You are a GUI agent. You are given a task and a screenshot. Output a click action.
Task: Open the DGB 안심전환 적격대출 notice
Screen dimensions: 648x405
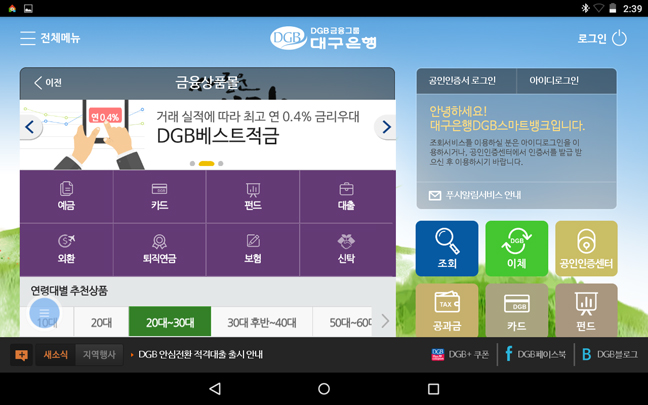[200, 355]
